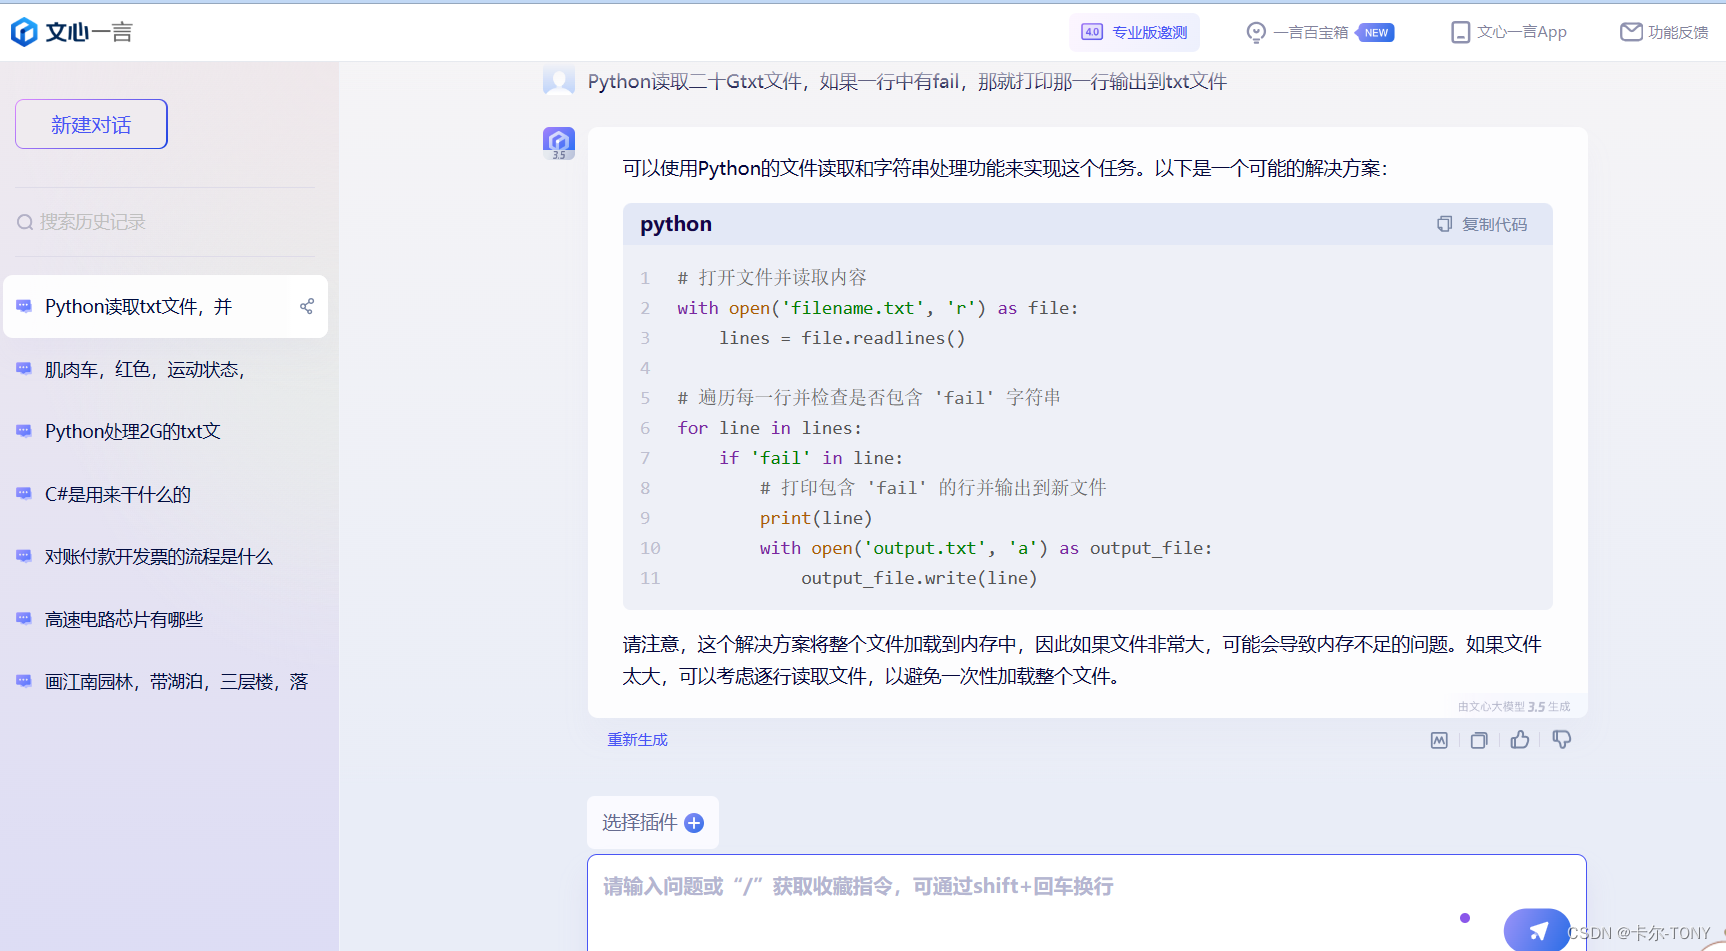The height and width of the screenshot is (951, 1726).
Task: Start a new chat with 新建对话
Action: pos(91,124)
